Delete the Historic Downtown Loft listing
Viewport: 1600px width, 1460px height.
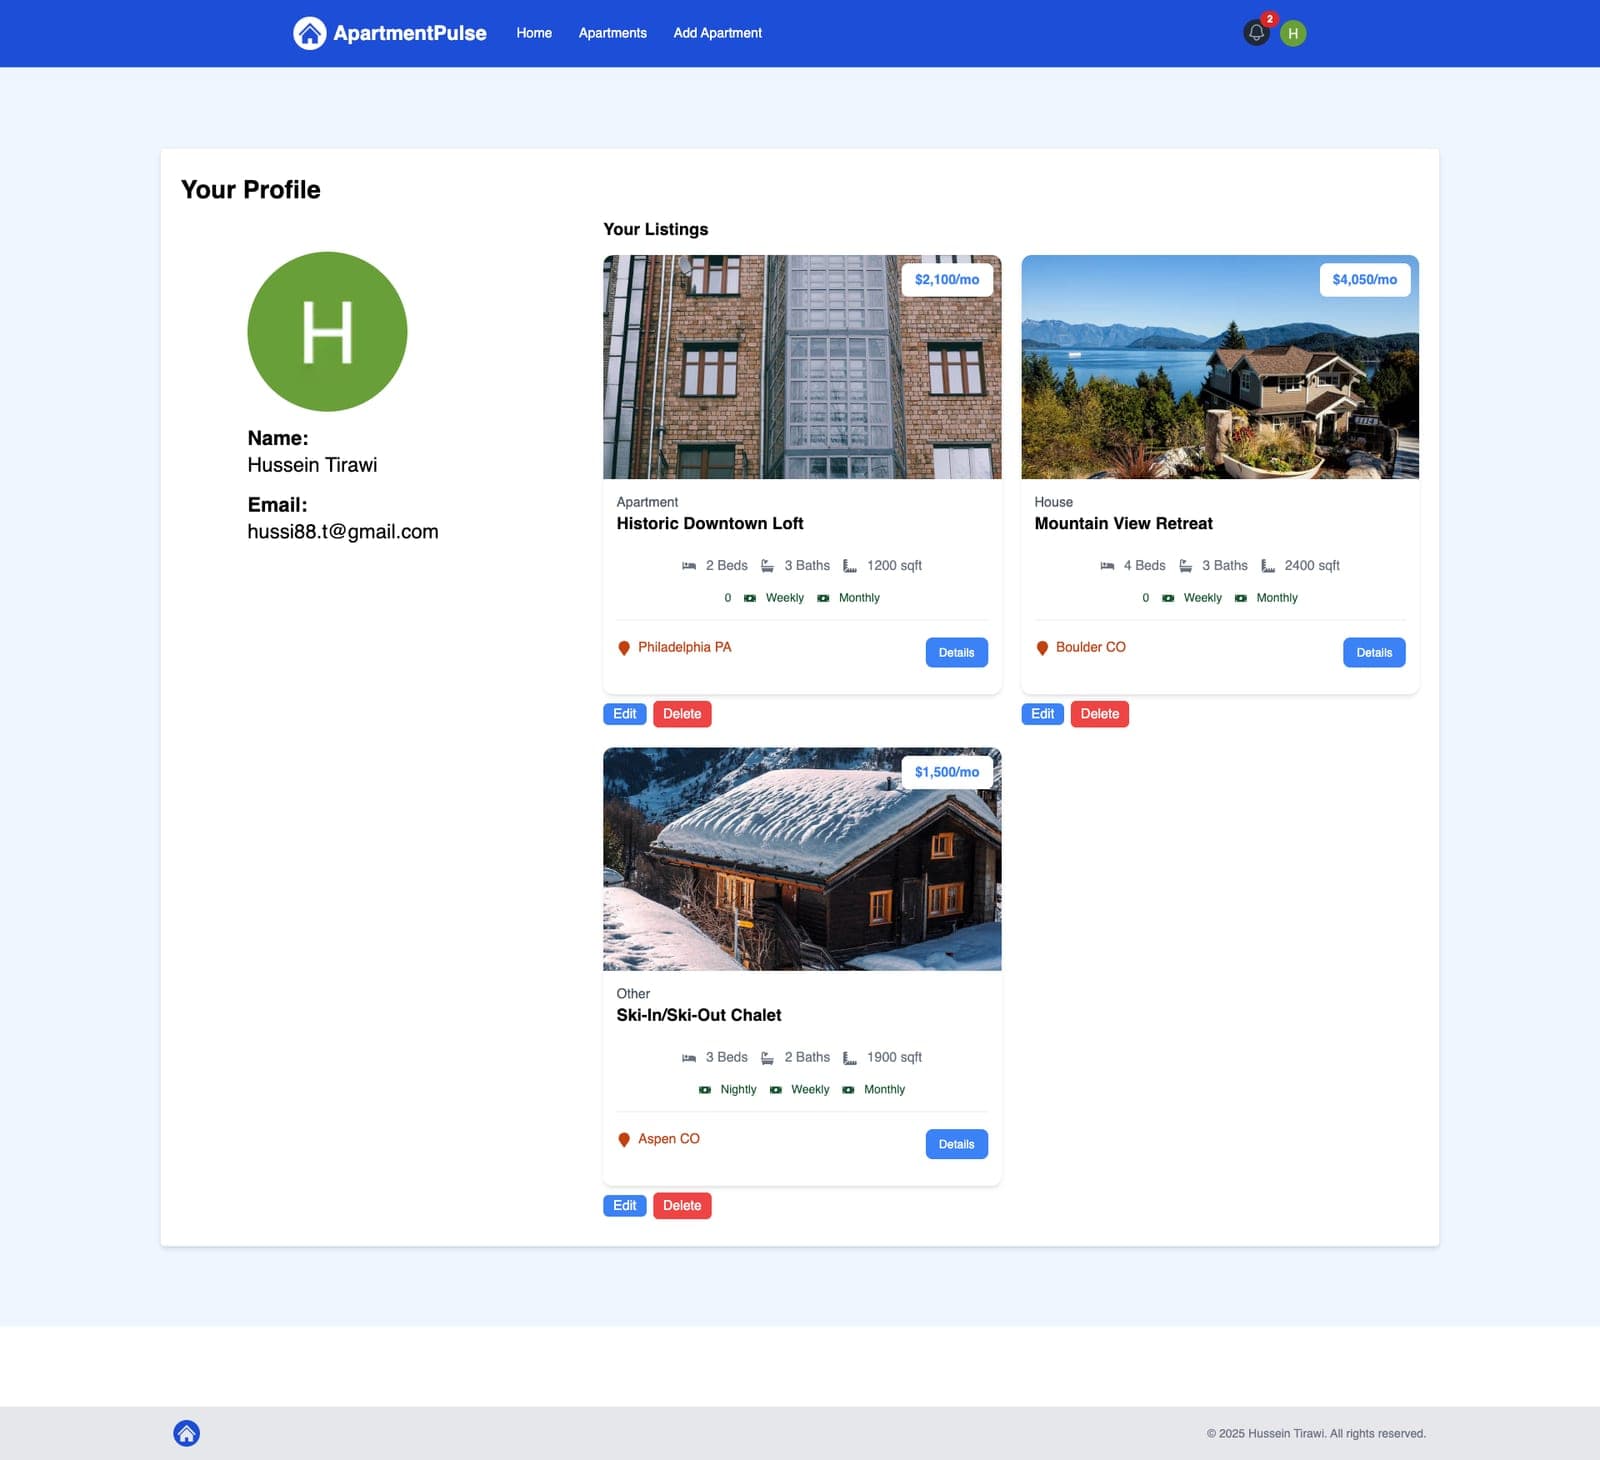682,714
